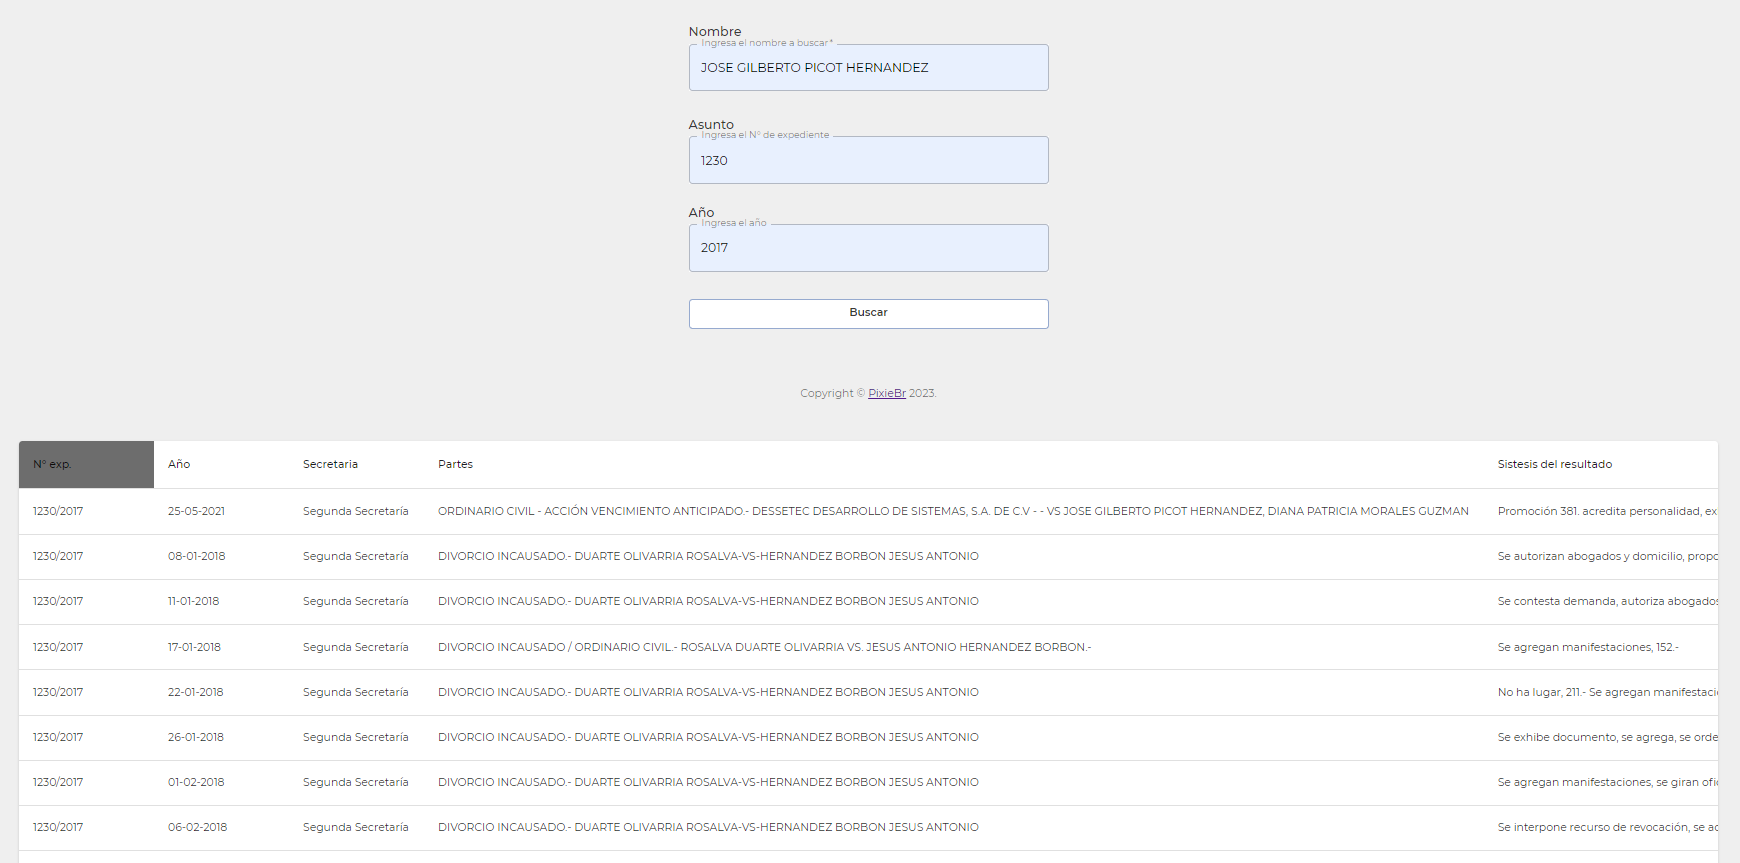Click 1230/2017 in the 06-02-2018 row
The height and width of the screenshot is (863, 1740).
click(x=58, y=827)
